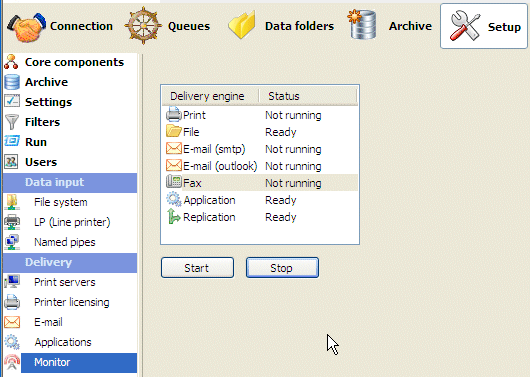Click the E-mail envelope icon in sidebar
The width and height of the screenshot is (530, 377).
[12, 322]
